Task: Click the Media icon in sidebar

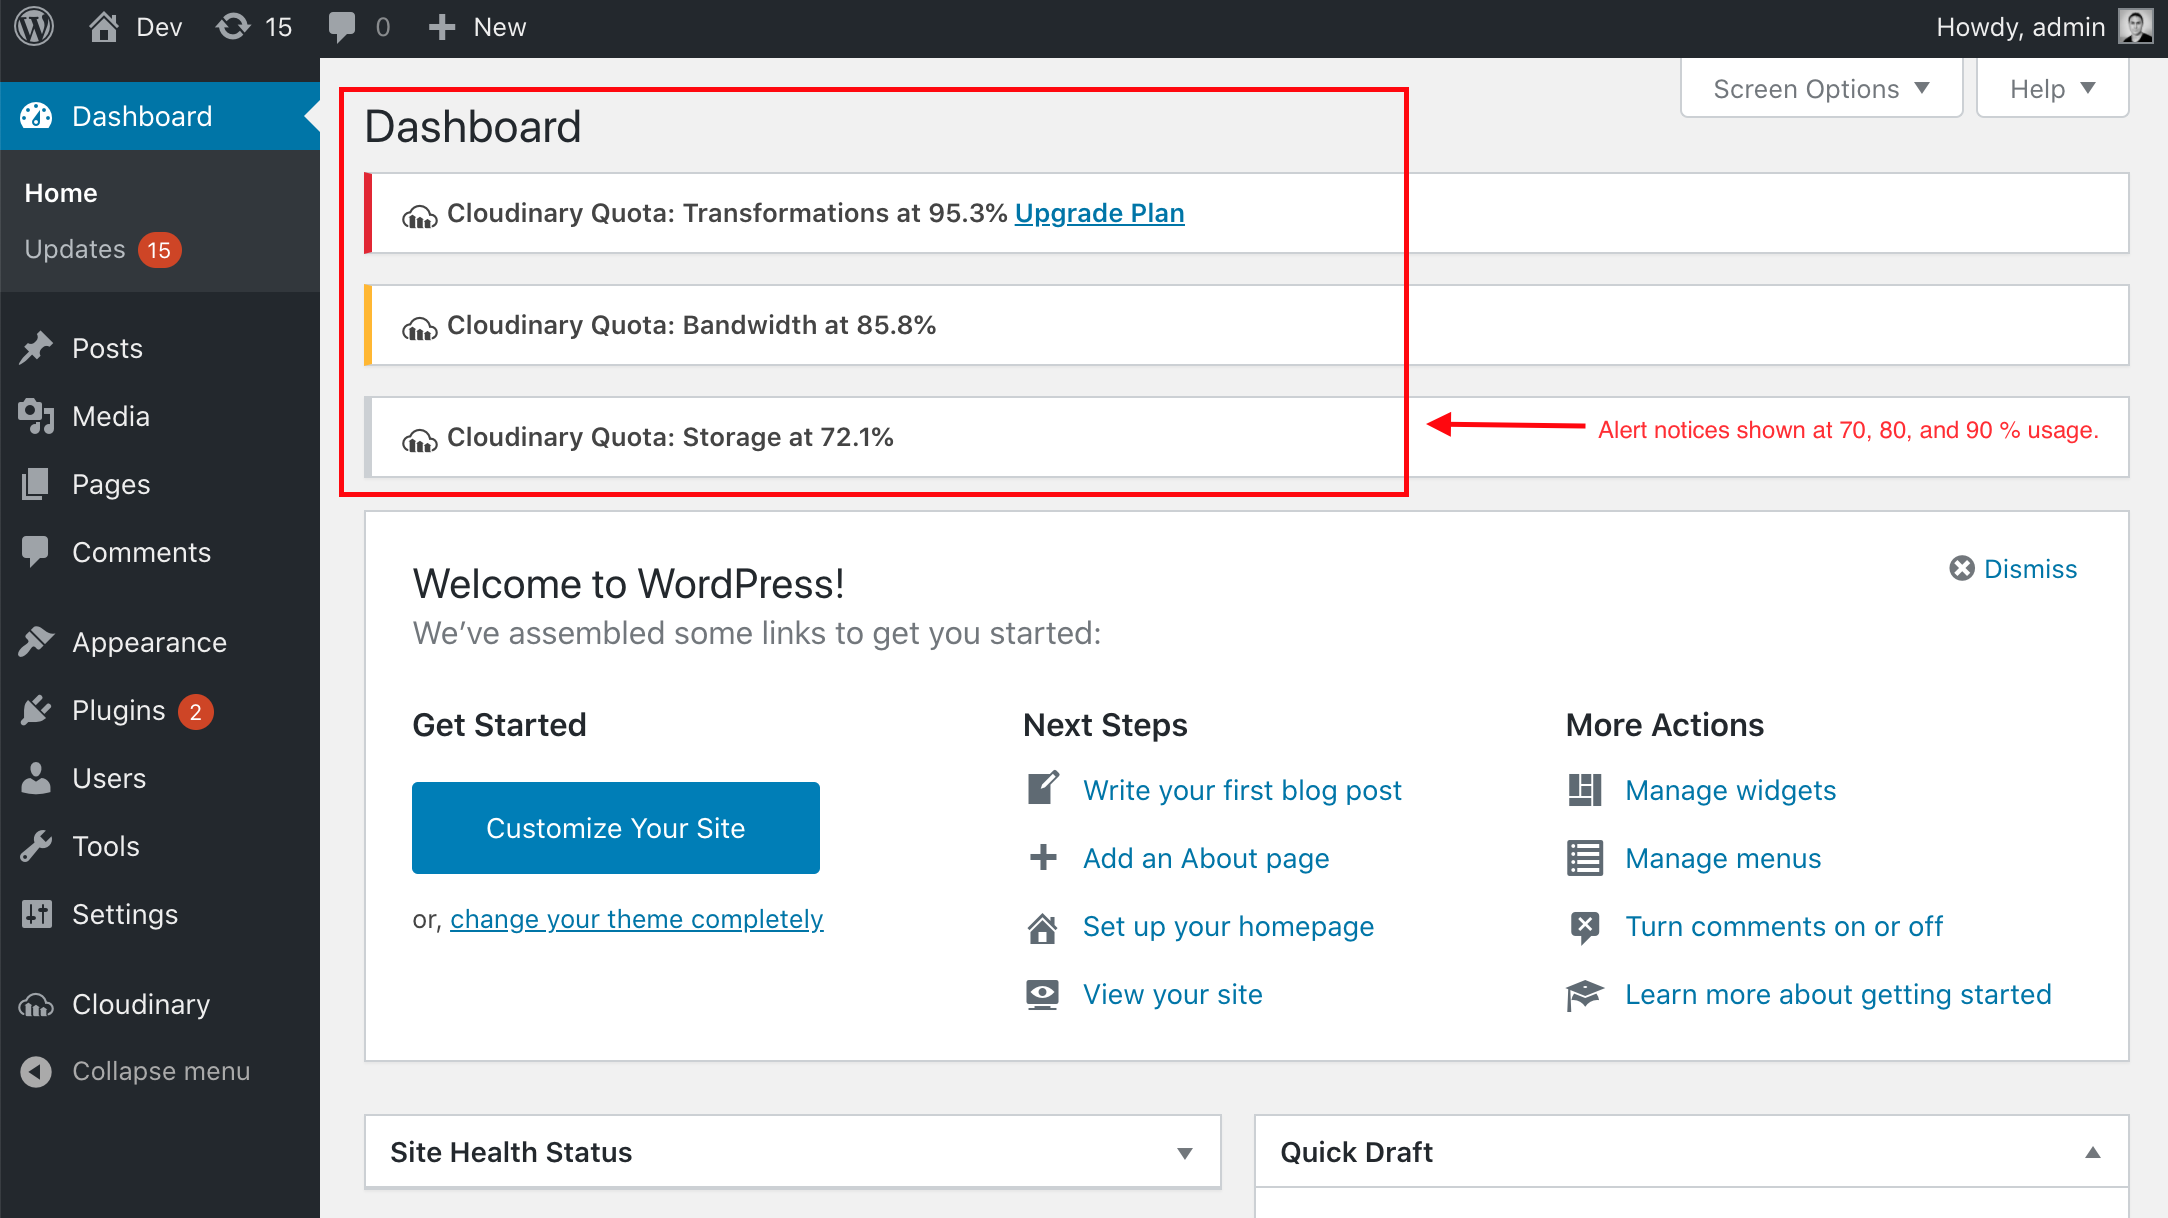Action: [x=36, y=416]
